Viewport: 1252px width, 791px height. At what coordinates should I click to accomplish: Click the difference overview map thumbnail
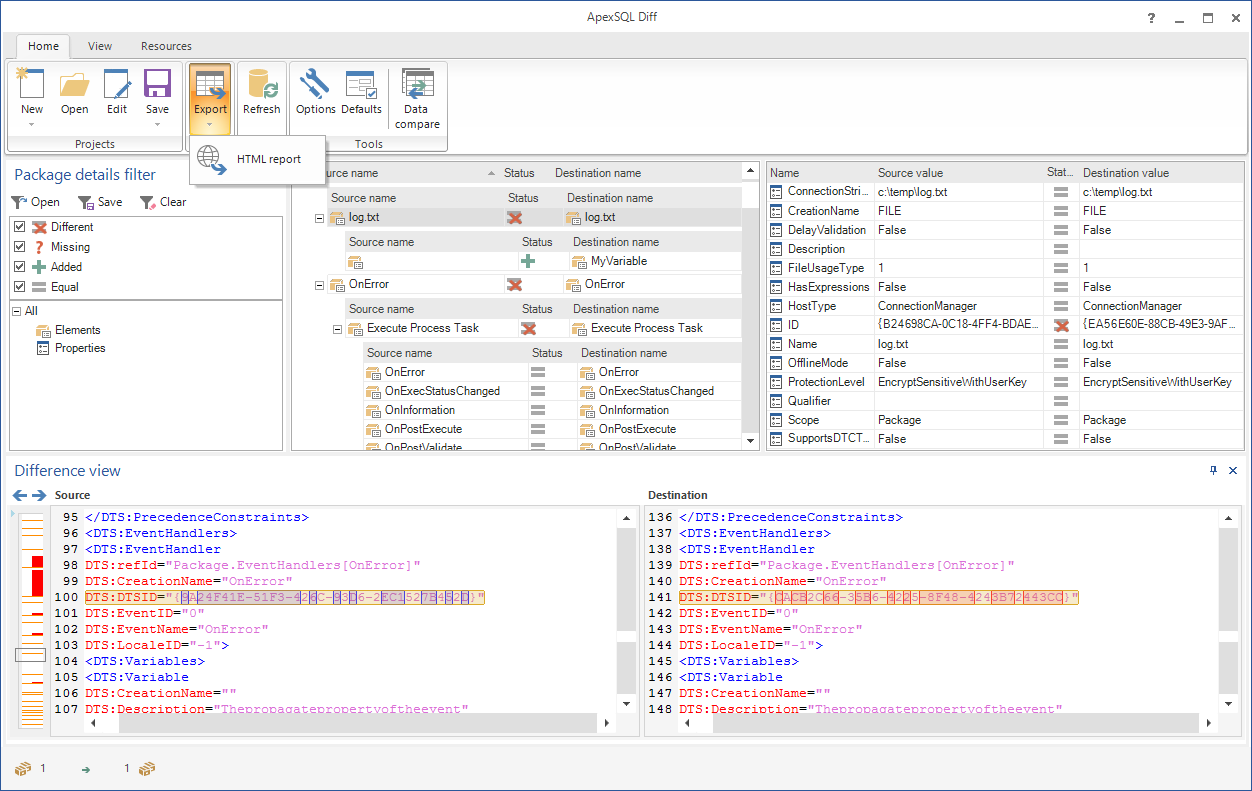31,618
